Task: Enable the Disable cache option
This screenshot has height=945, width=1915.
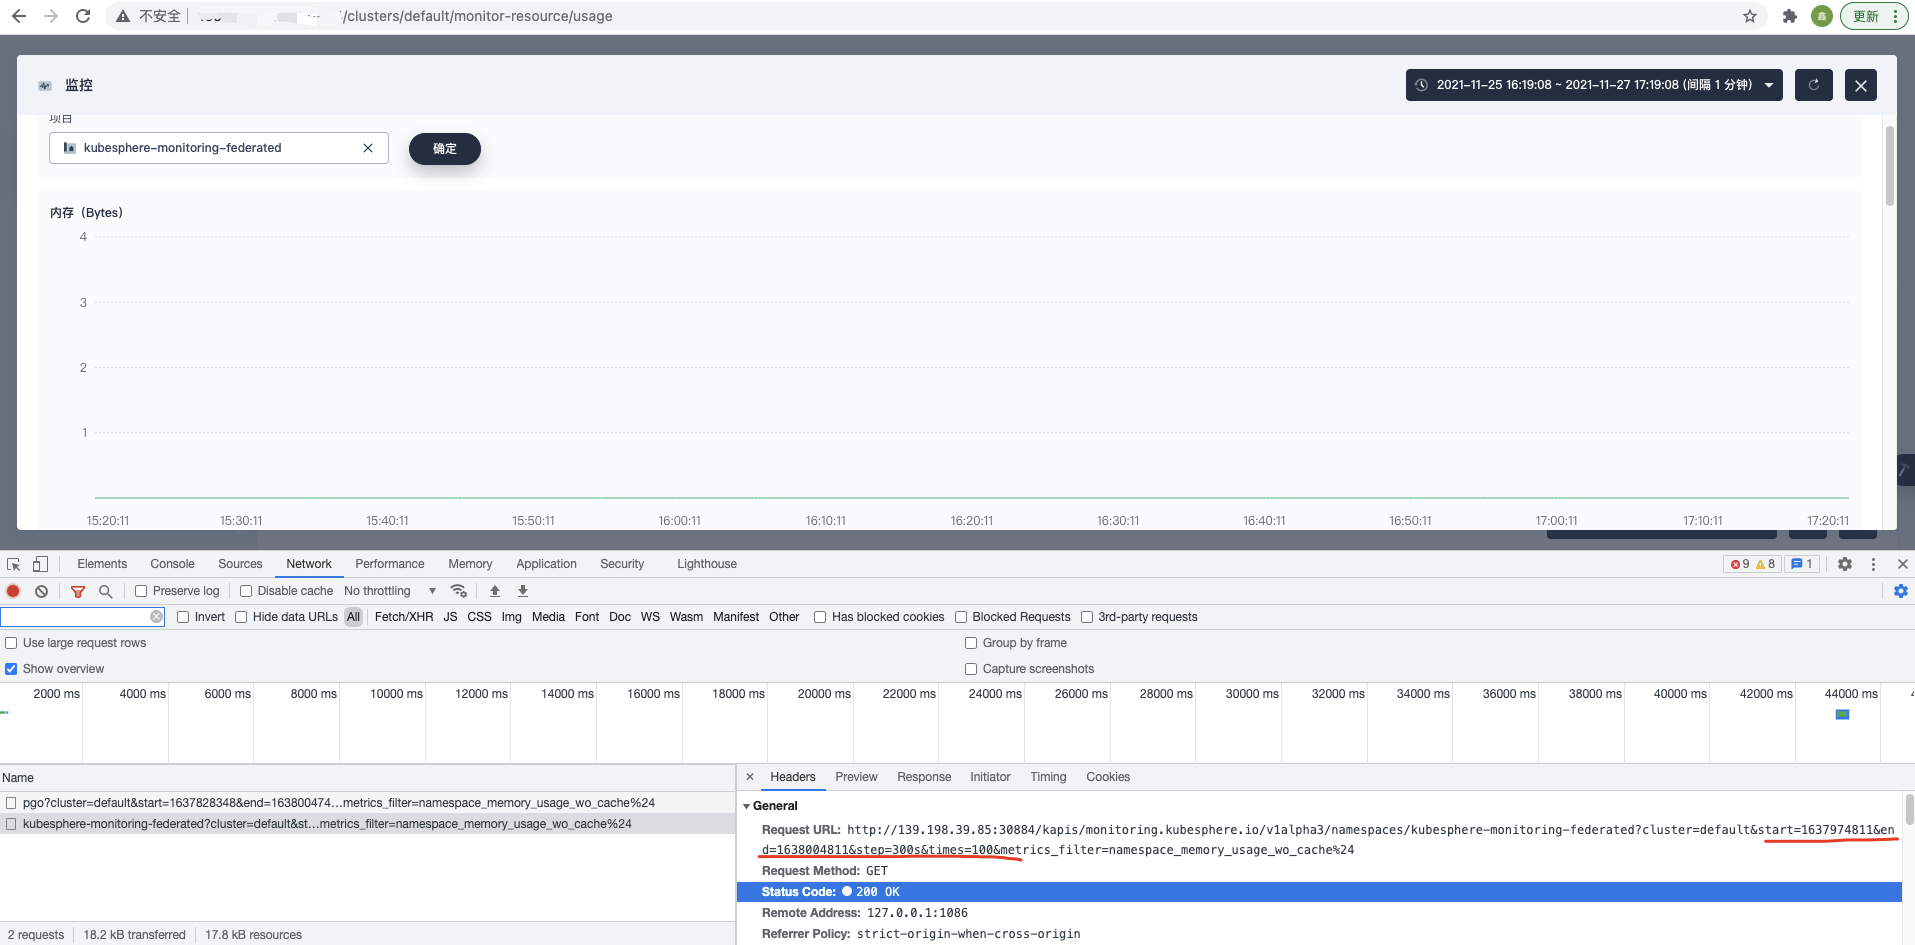Action: [x=245, y=590]
